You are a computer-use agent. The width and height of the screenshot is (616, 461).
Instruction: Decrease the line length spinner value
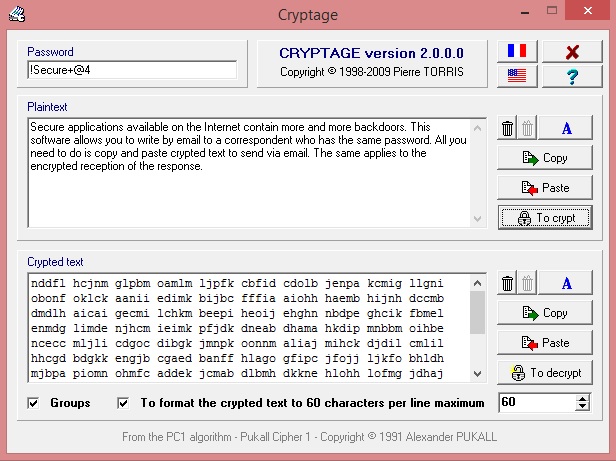pos(583,407)
